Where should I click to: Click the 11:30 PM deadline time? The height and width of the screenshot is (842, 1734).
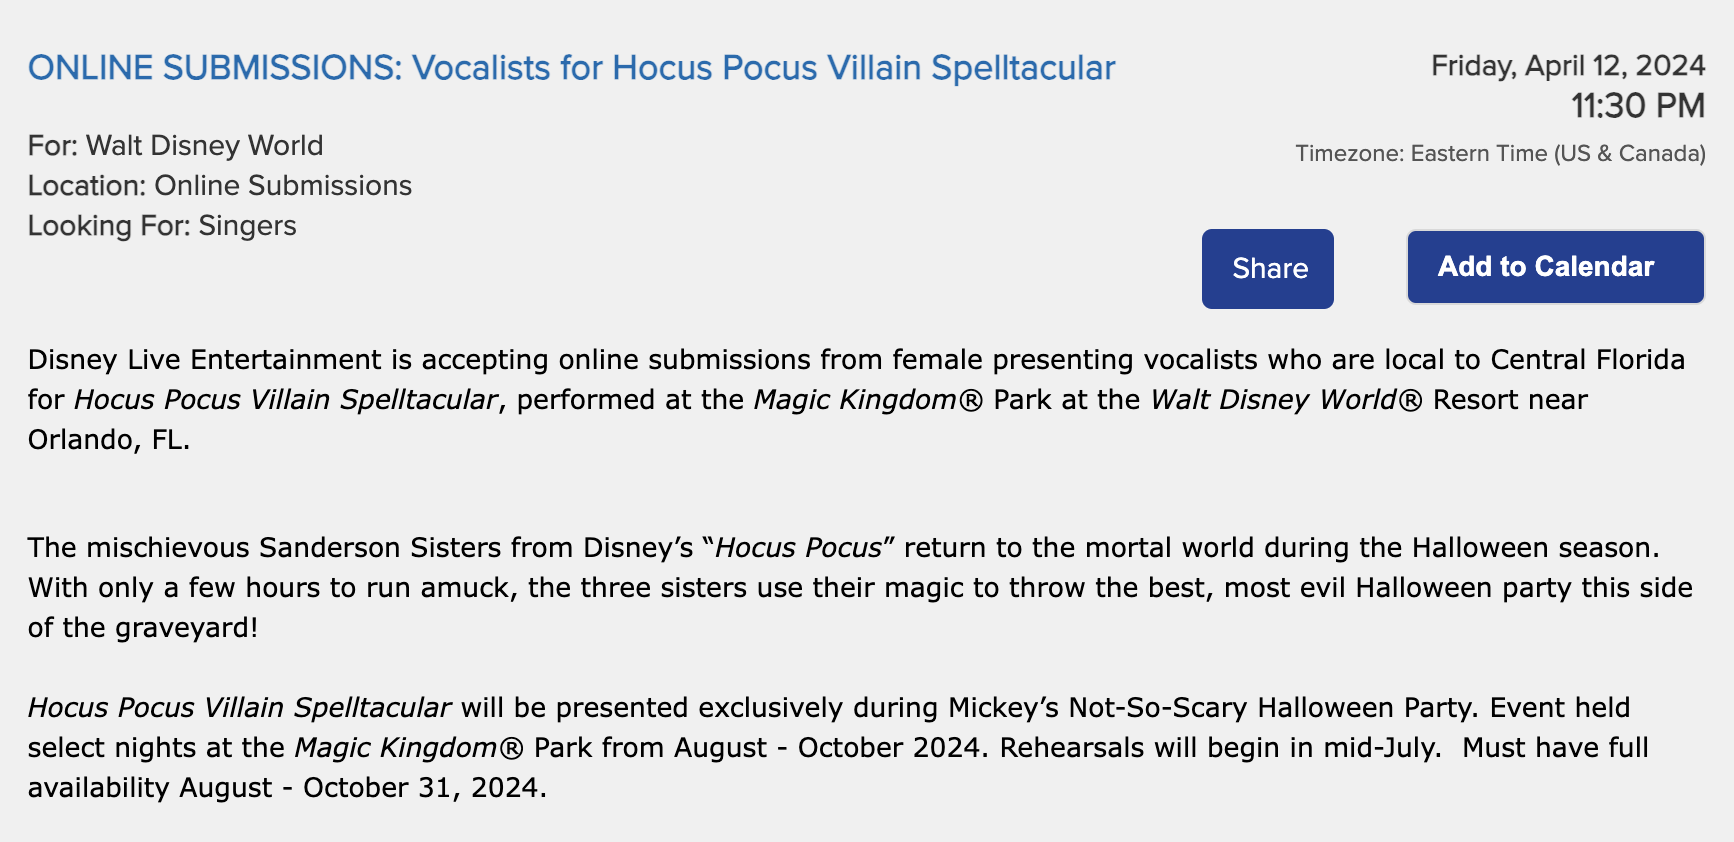[1637, 106]
